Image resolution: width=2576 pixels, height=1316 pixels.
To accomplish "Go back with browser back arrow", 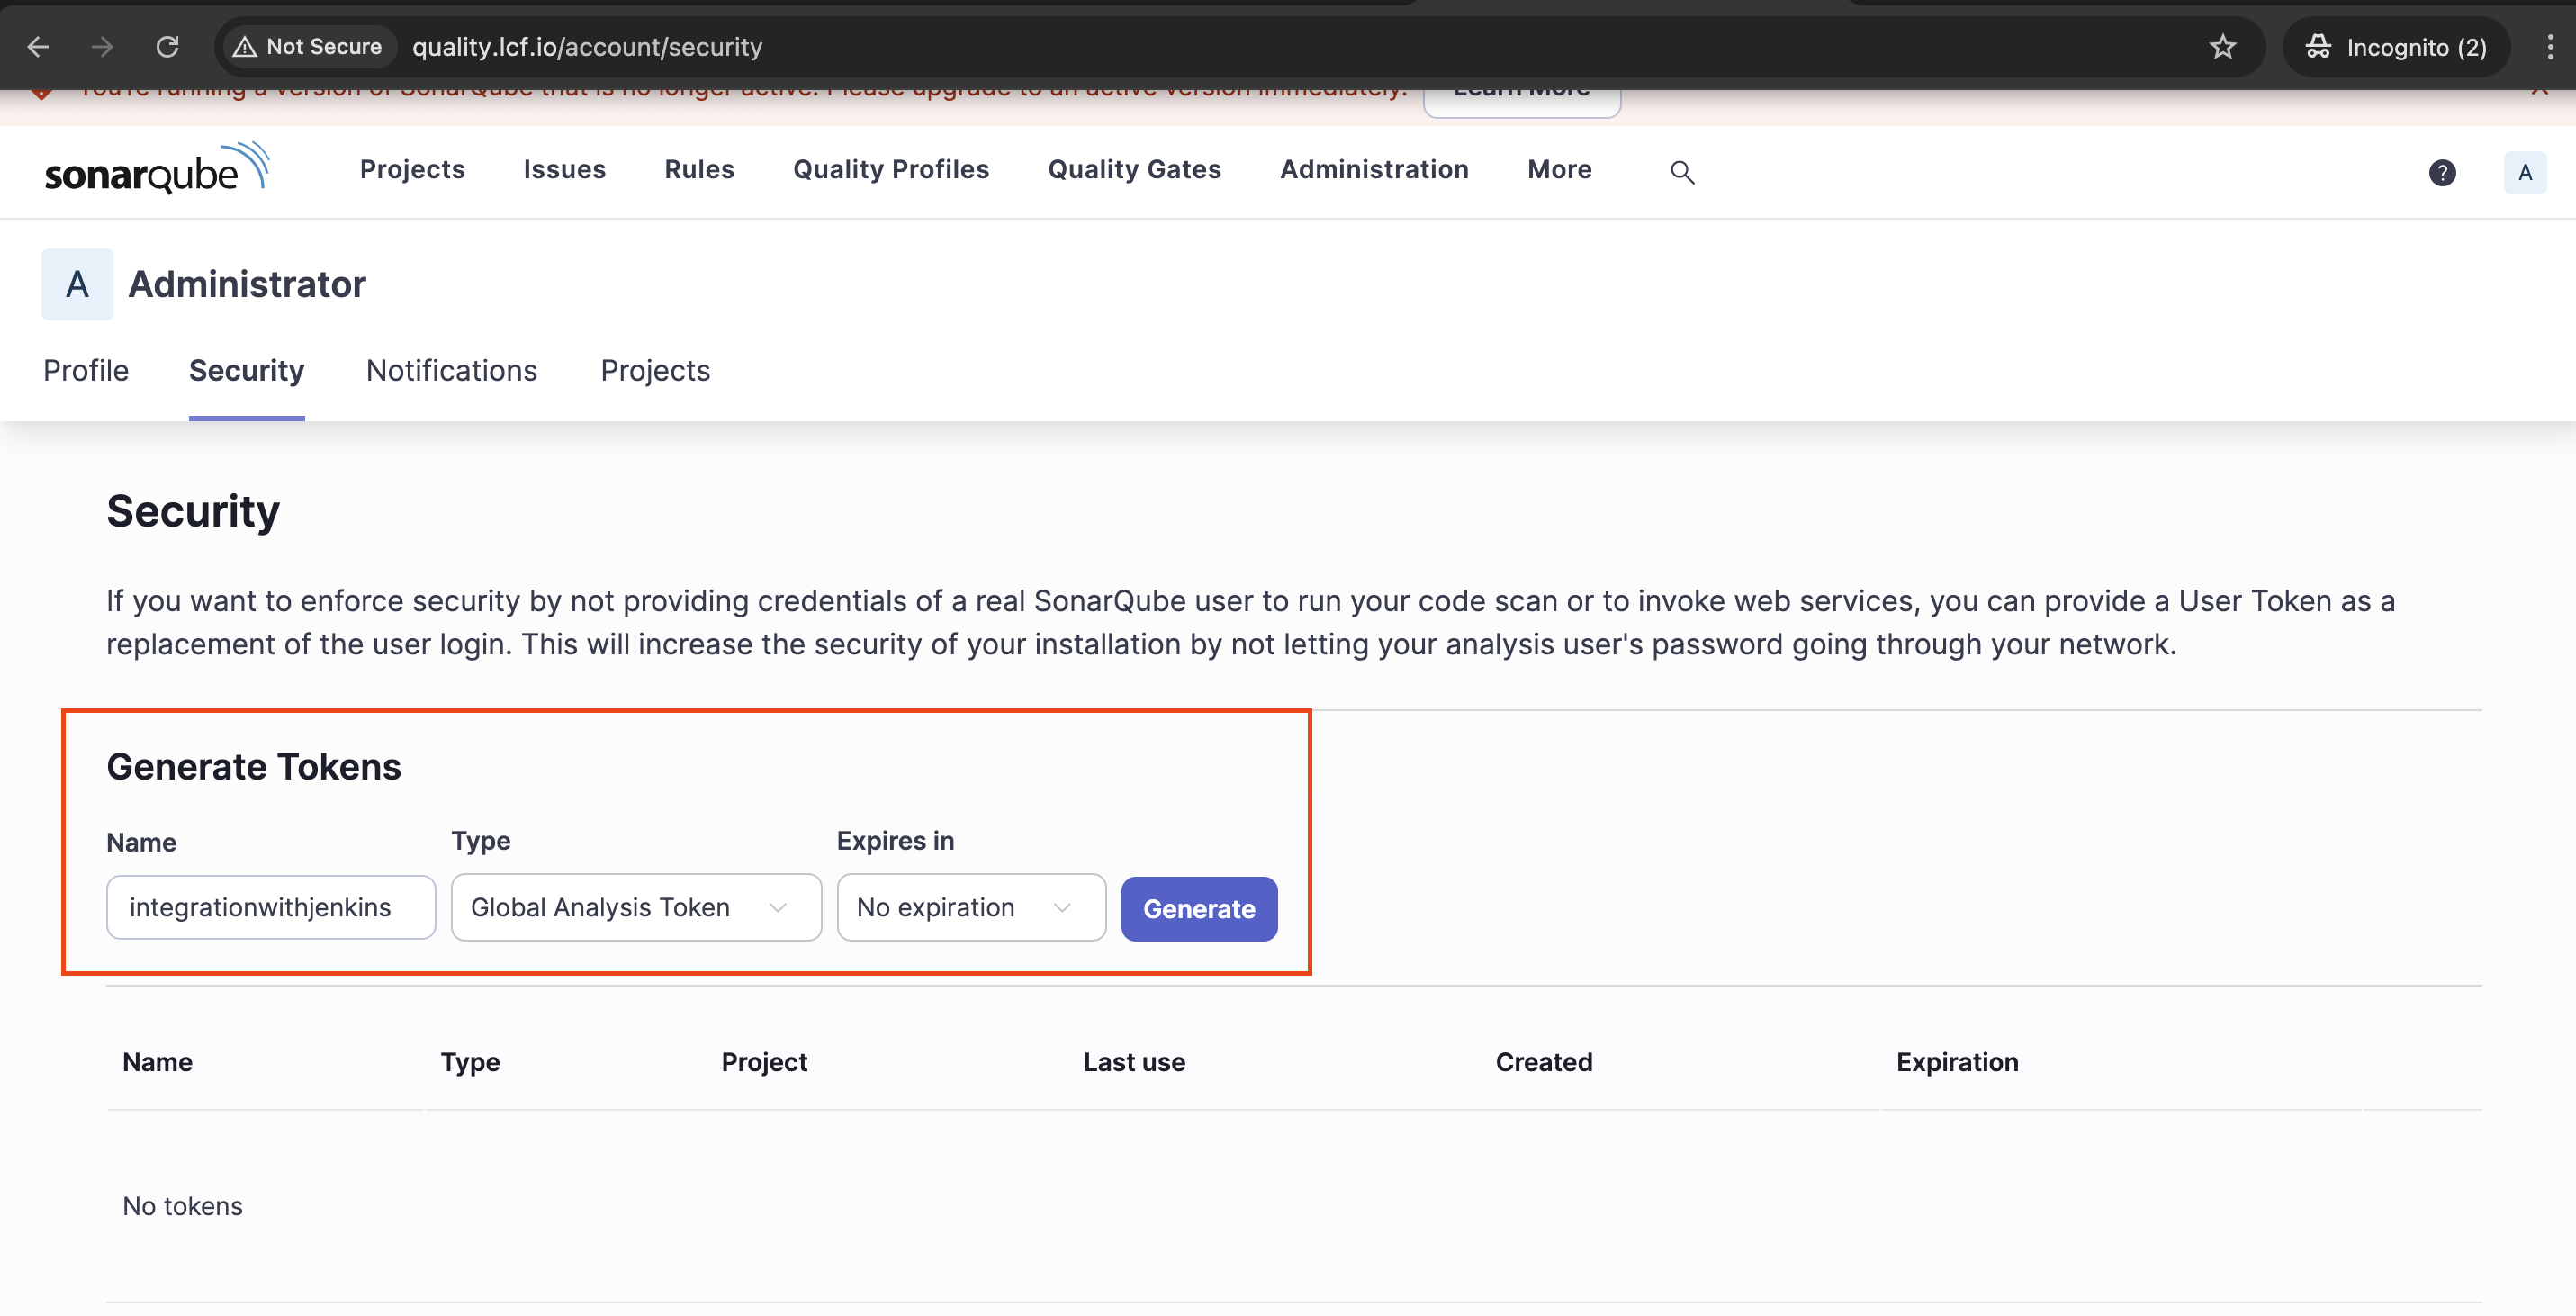I will 38,47.
